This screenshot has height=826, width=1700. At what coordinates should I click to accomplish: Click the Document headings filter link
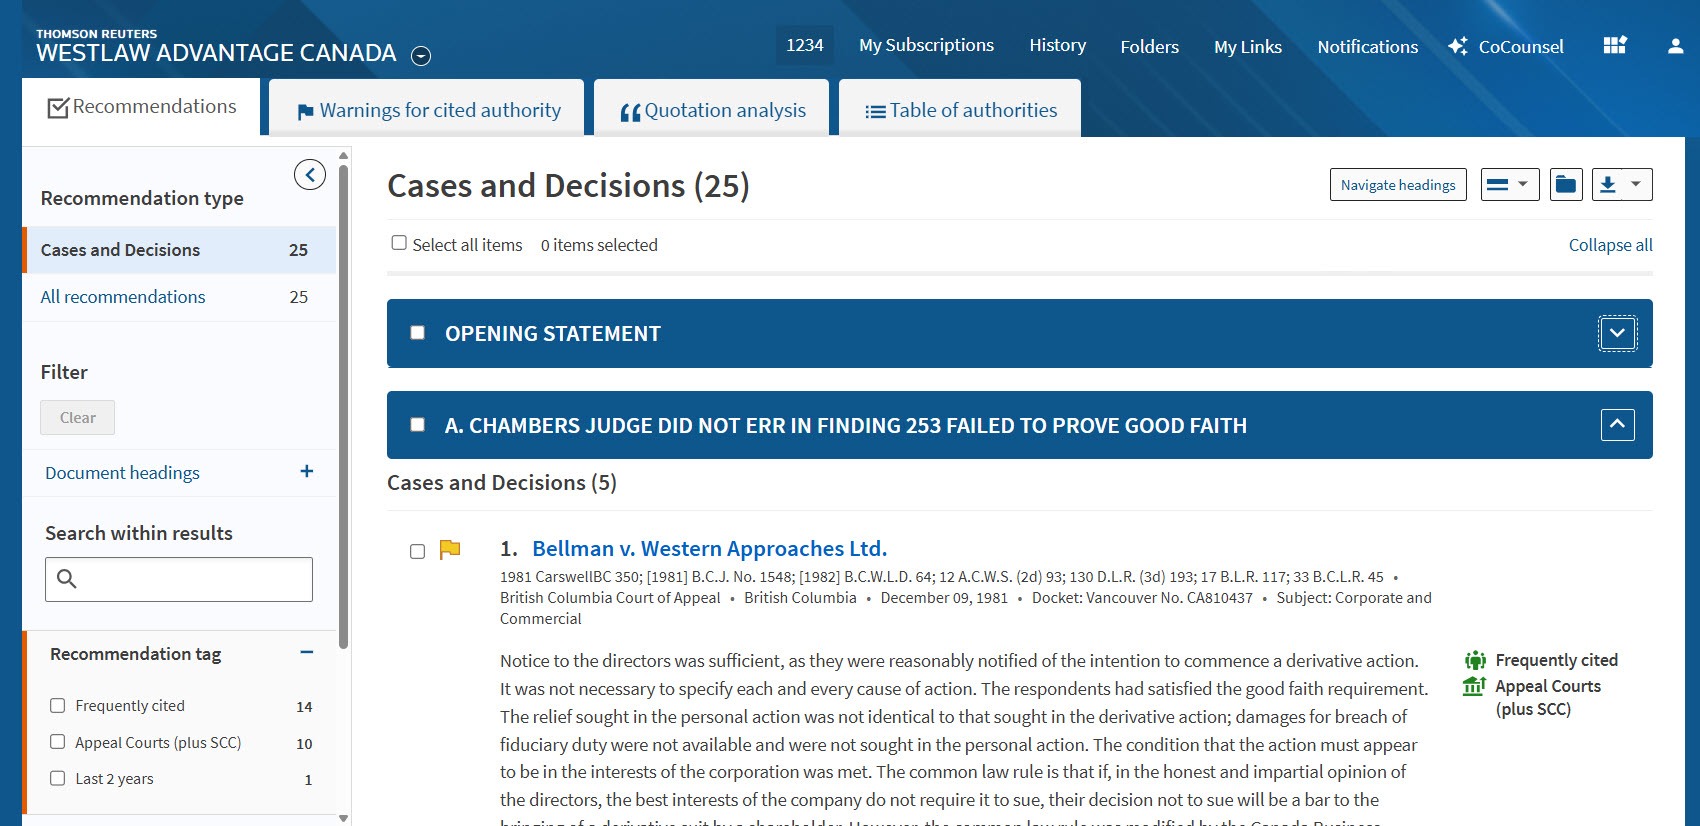(122, 473)
